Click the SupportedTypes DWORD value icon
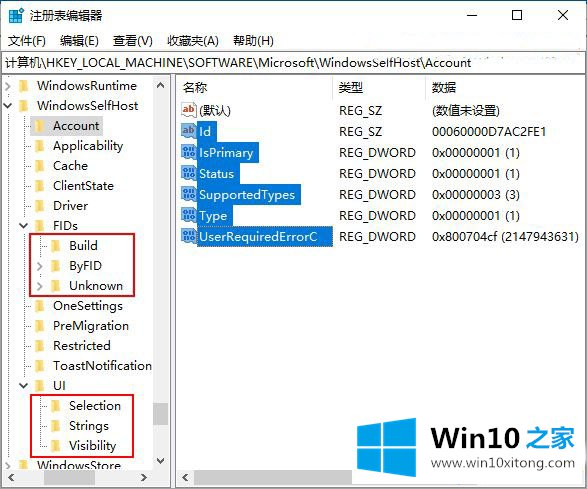The width and height of the screenshot is (587, 489). click(x=188, y=194)
